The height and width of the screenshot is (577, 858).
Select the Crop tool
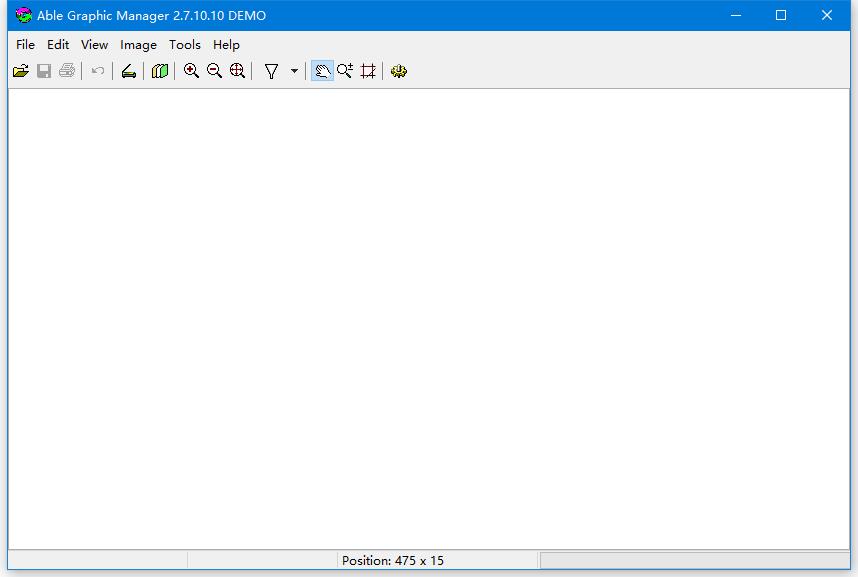pyautogui.click(x=368, y=71)
